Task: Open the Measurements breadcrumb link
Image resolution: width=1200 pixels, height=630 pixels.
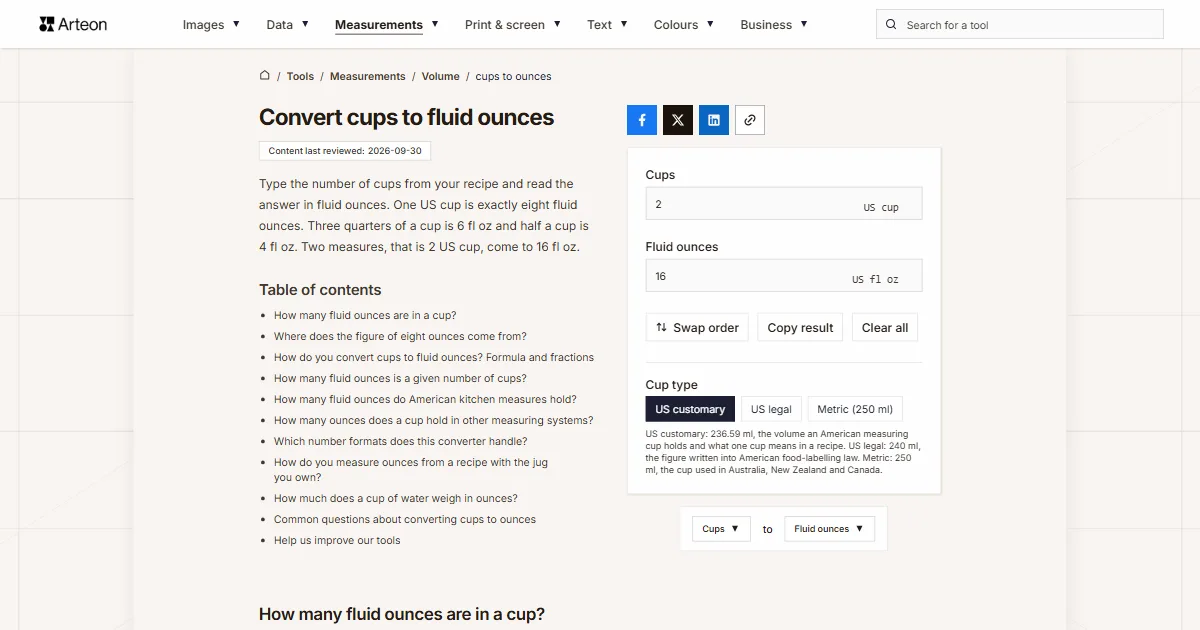Action: tap(368, 76)
